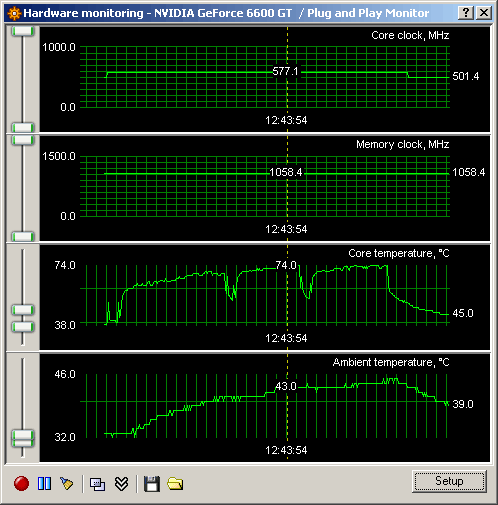Click the gear icon in the title bar
Viewport: 498px width, 505px height.
[x=14, y=13]
